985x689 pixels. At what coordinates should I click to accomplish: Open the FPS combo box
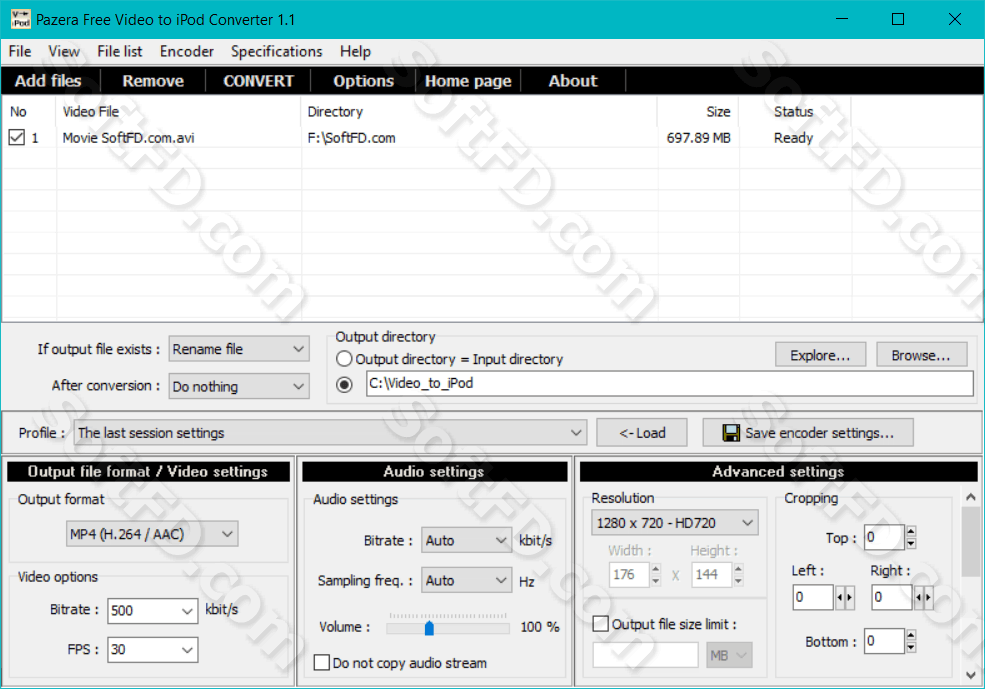coord(153,649)
